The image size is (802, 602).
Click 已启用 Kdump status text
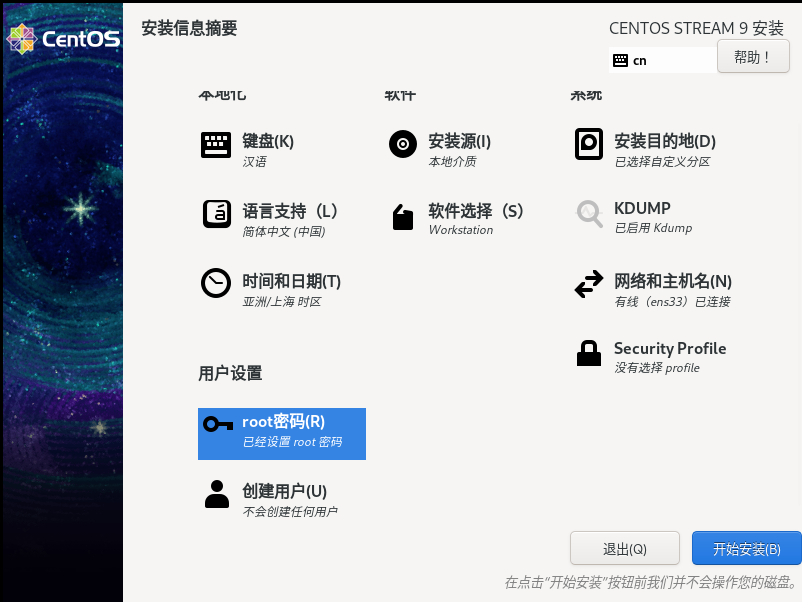click(653, 228)
